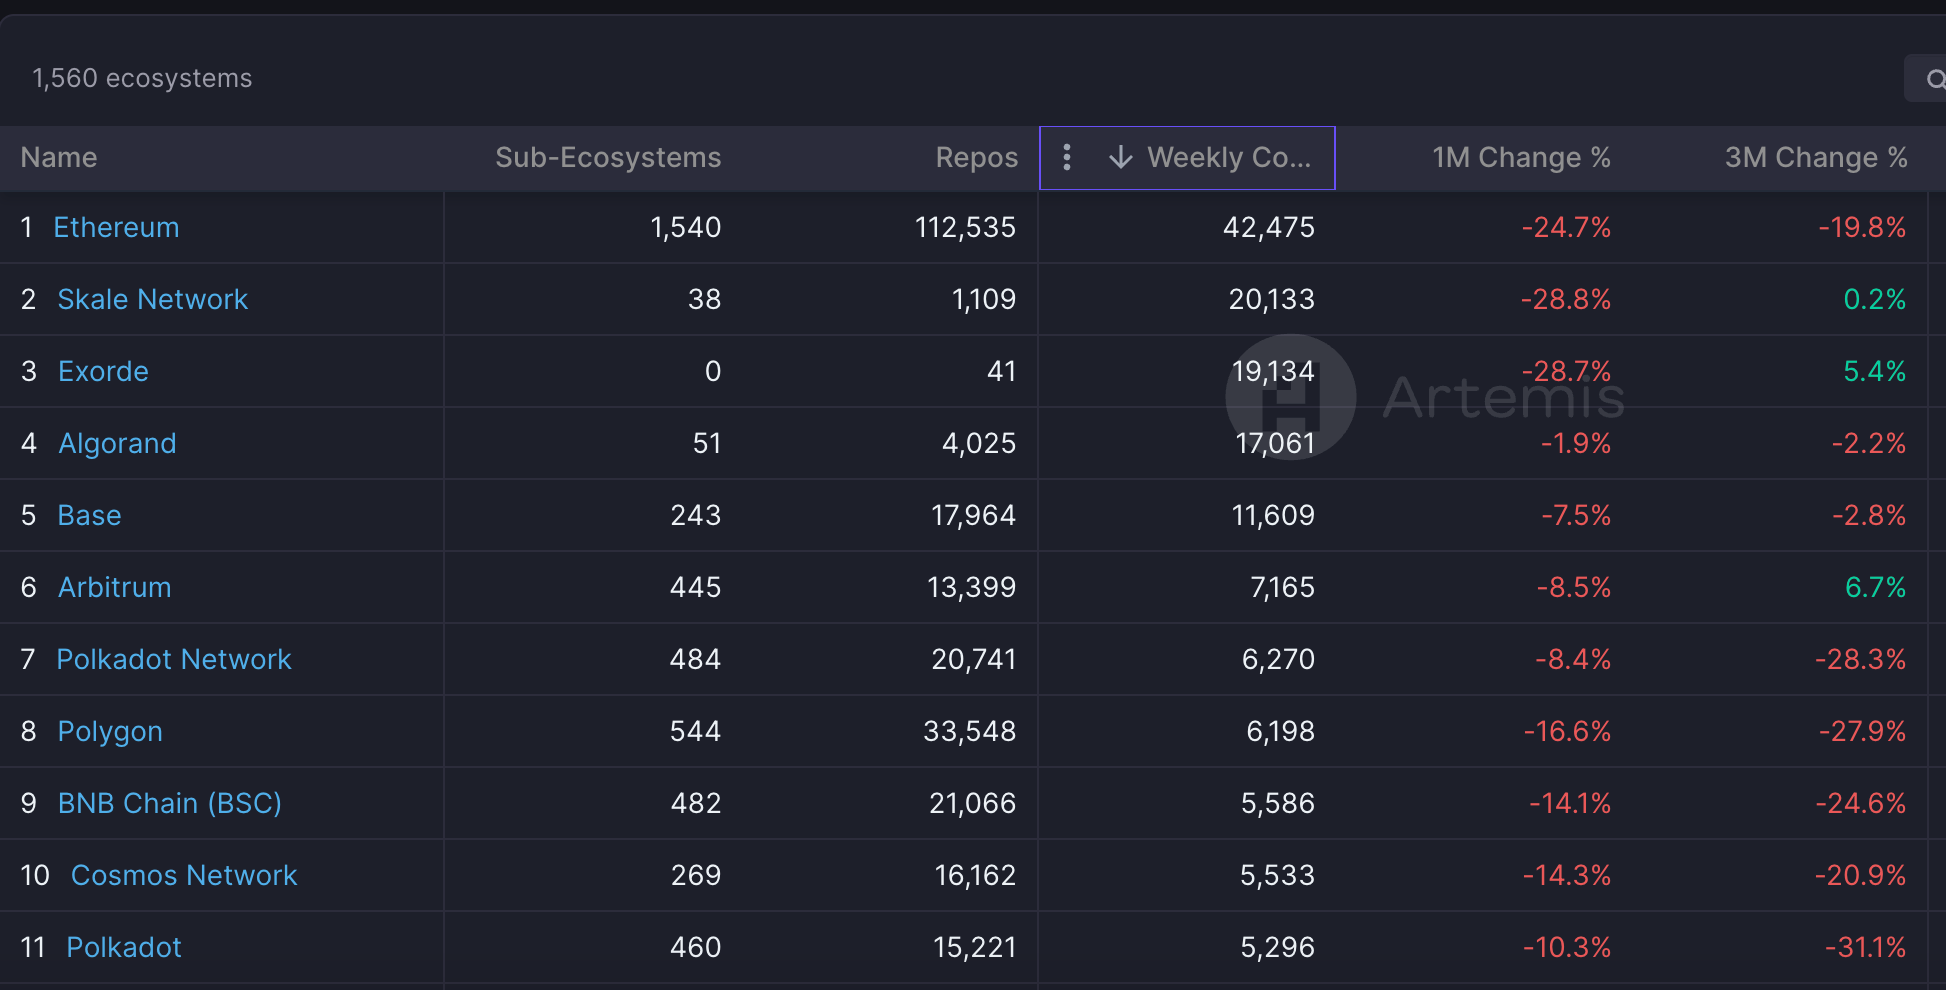Click Polkadot Network's 3M change -28.3%

click(x=1860, y=659)
